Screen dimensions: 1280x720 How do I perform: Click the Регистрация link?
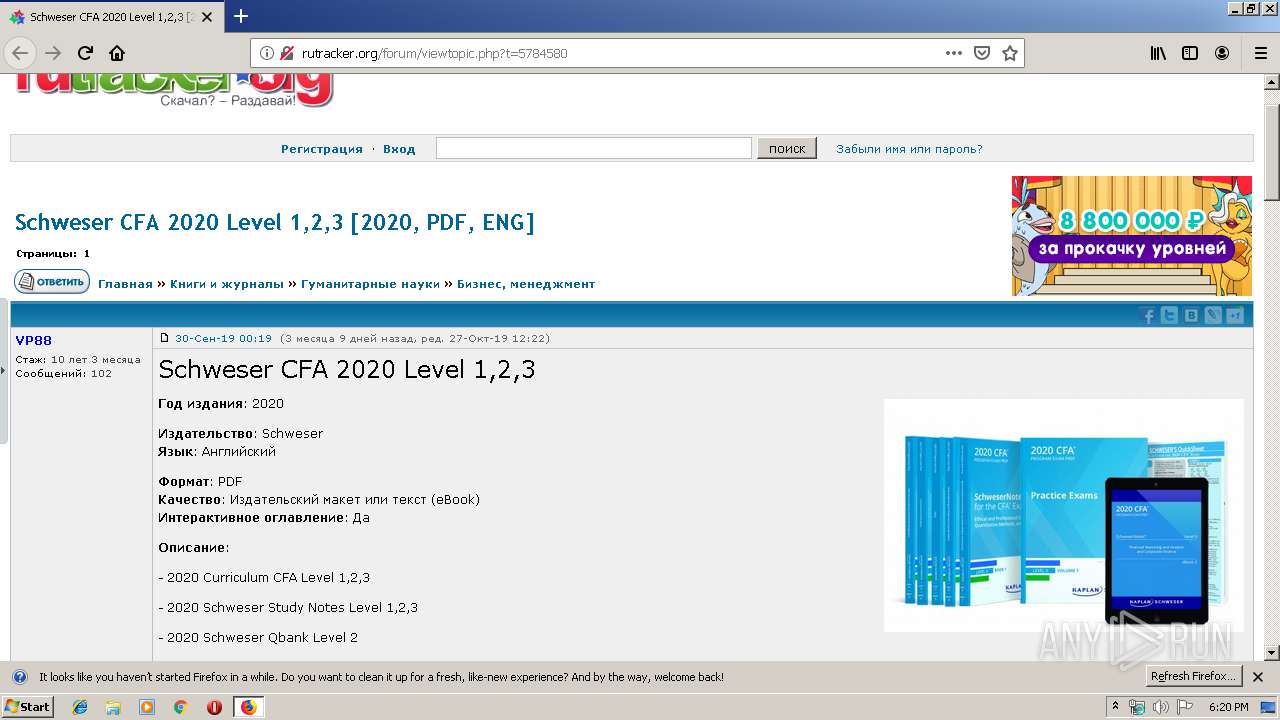click(322, 149)
